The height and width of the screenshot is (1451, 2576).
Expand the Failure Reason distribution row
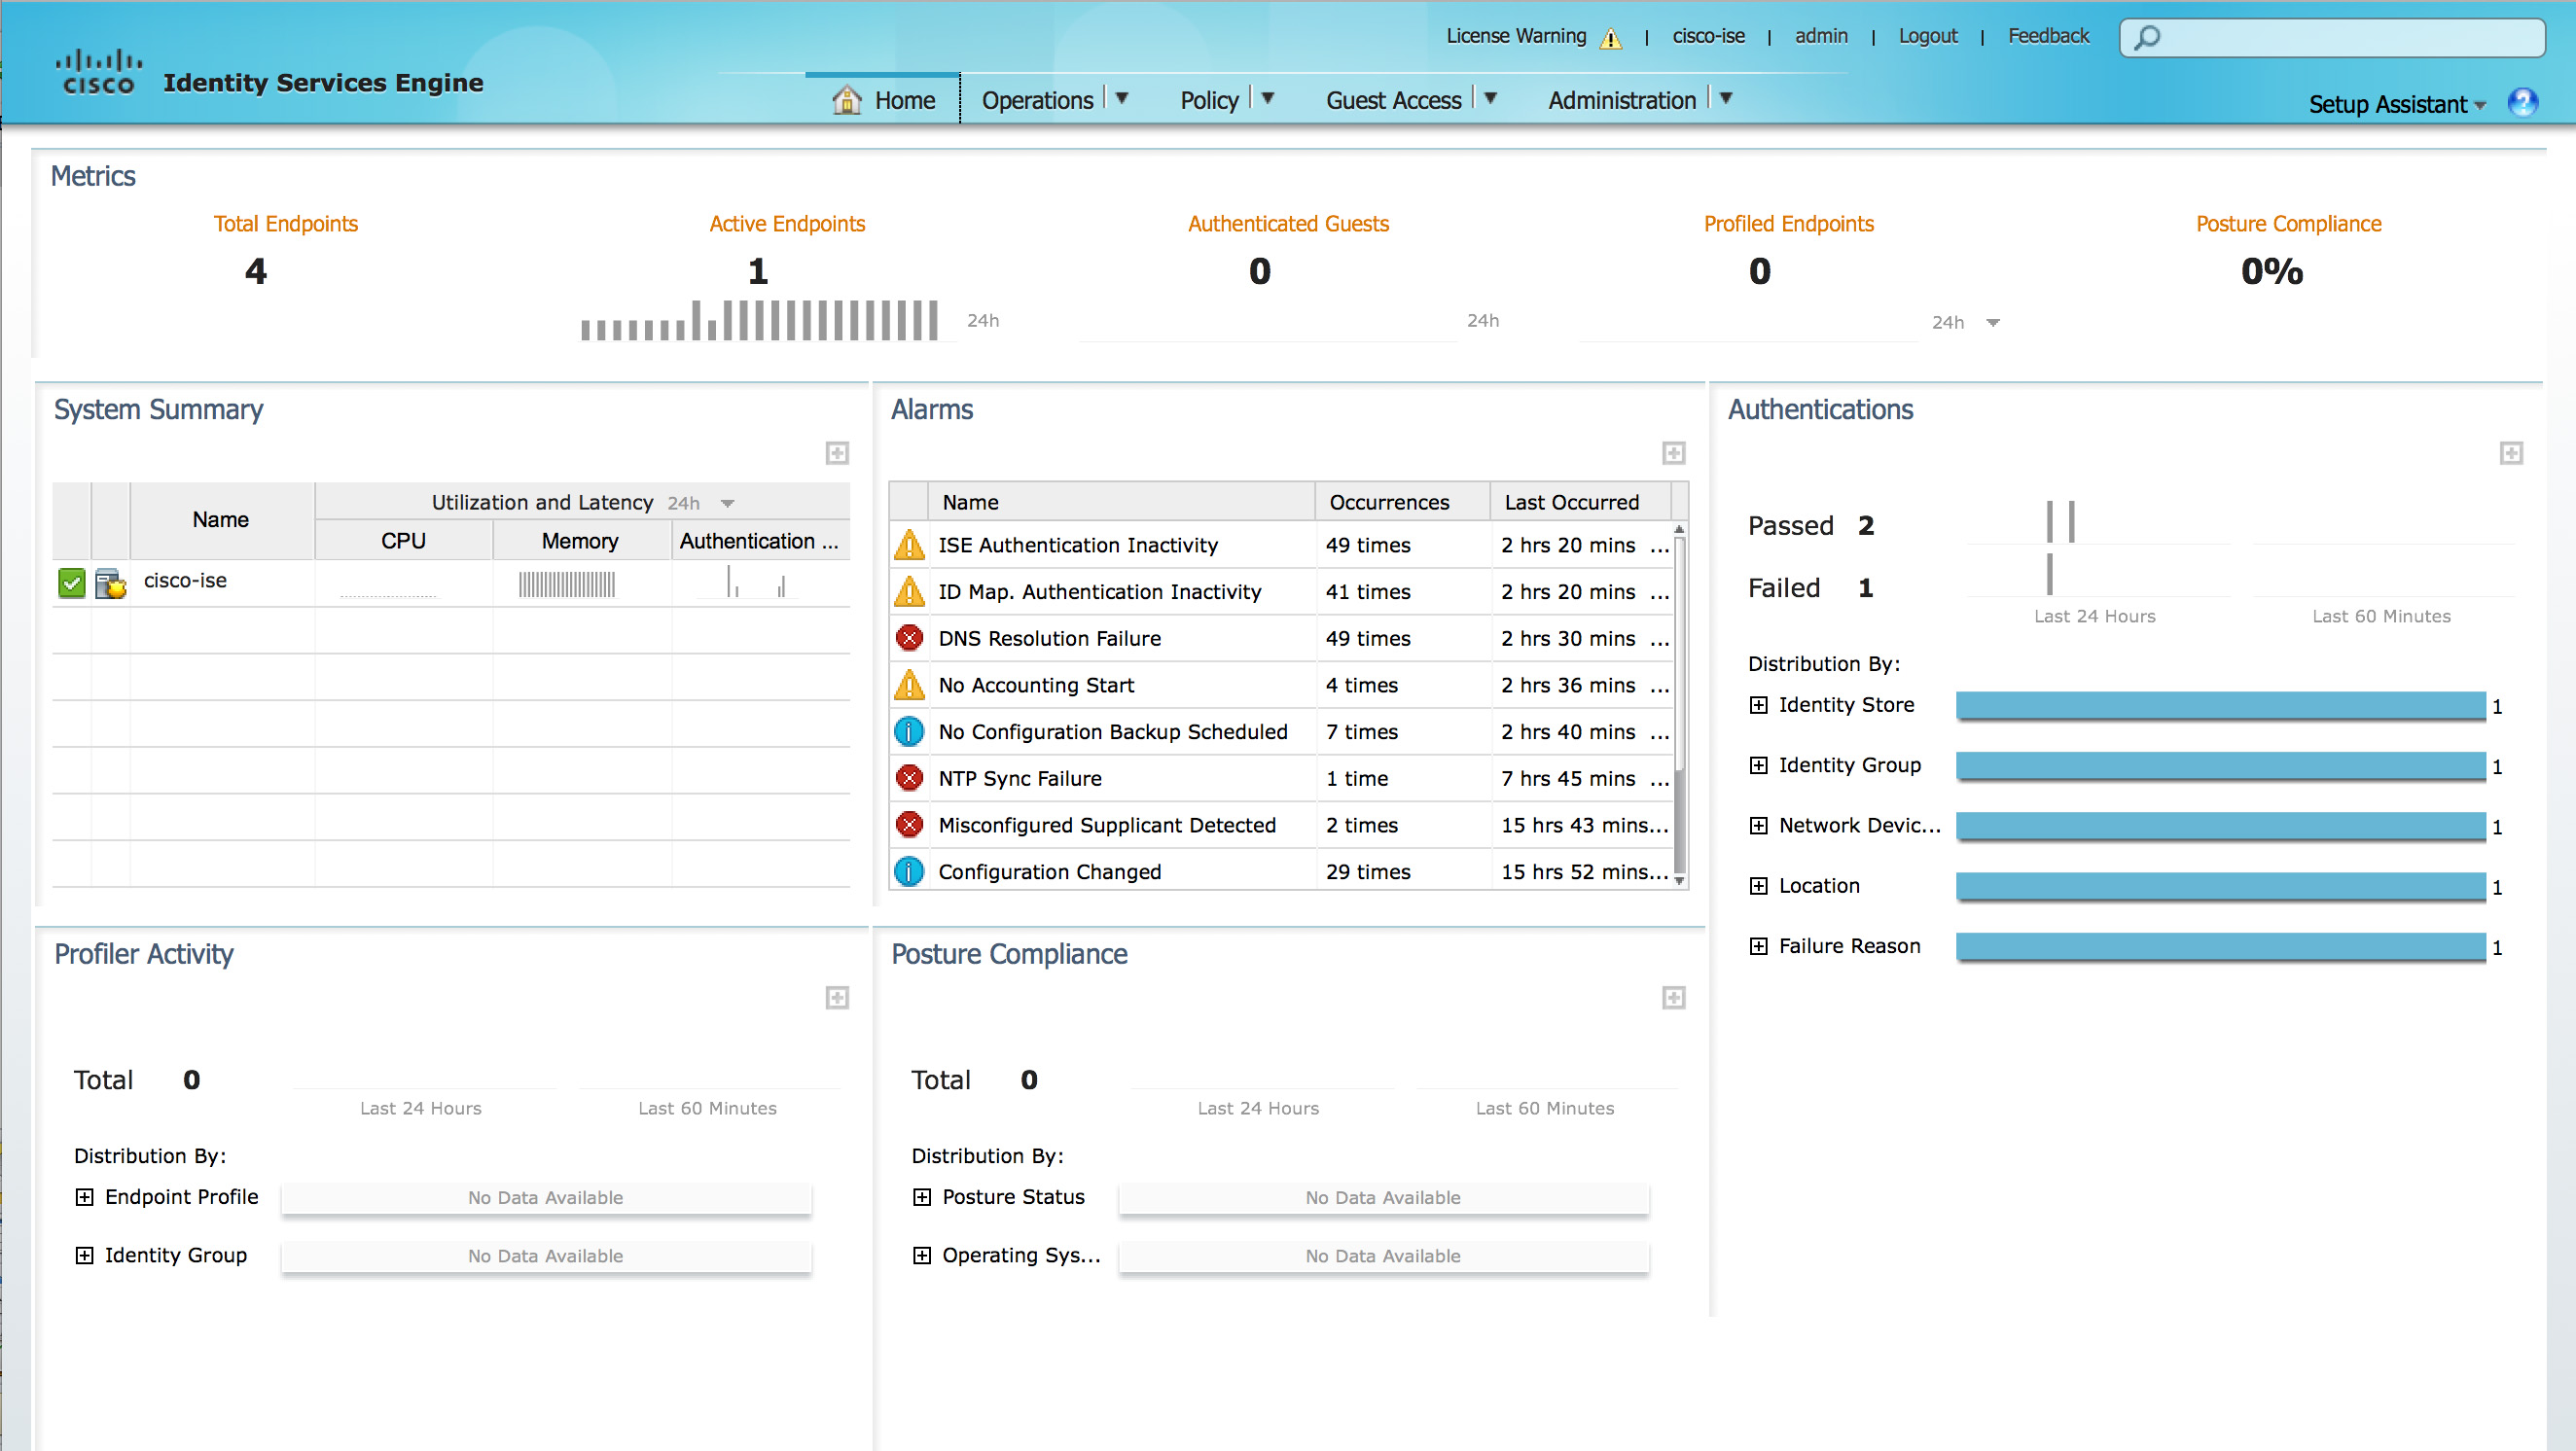coord(1757,943)
